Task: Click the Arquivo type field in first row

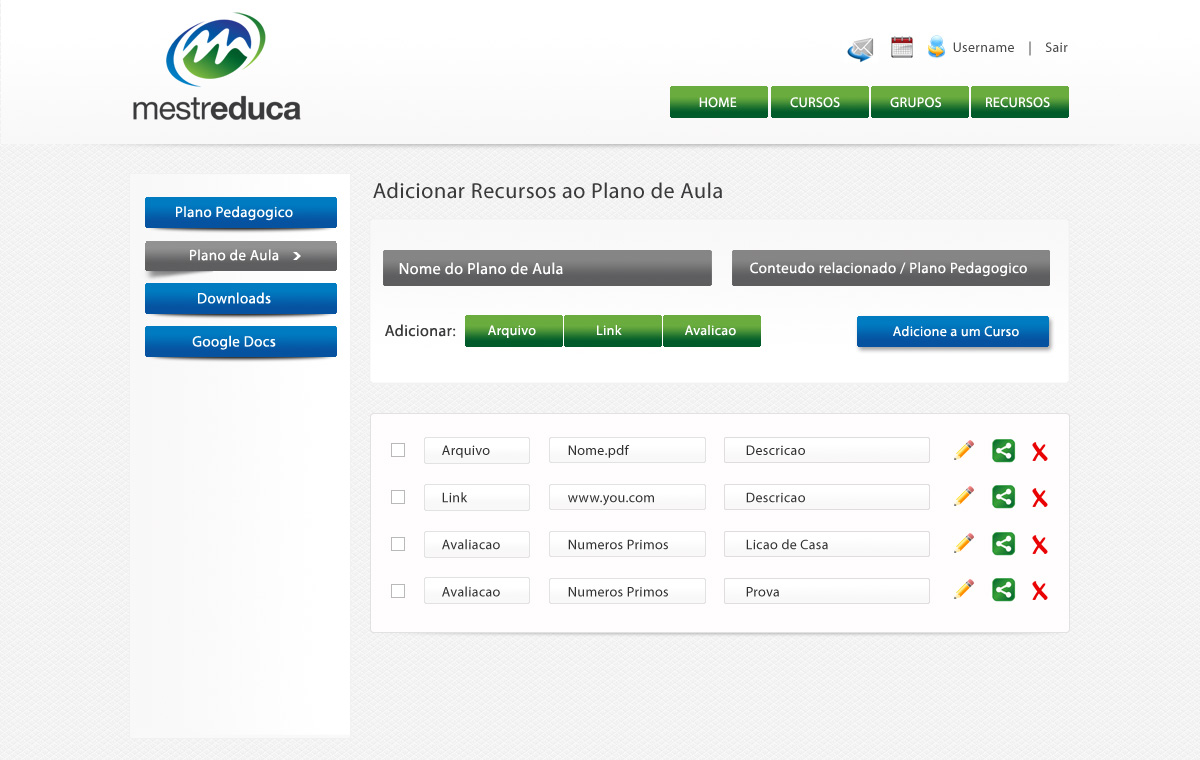Action: click(x=477, y=450)
